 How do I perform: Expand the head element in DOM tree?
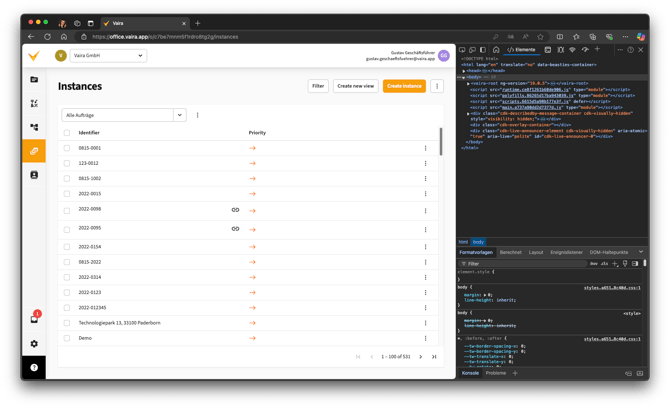pyautogui.click(x=464, y=71)
